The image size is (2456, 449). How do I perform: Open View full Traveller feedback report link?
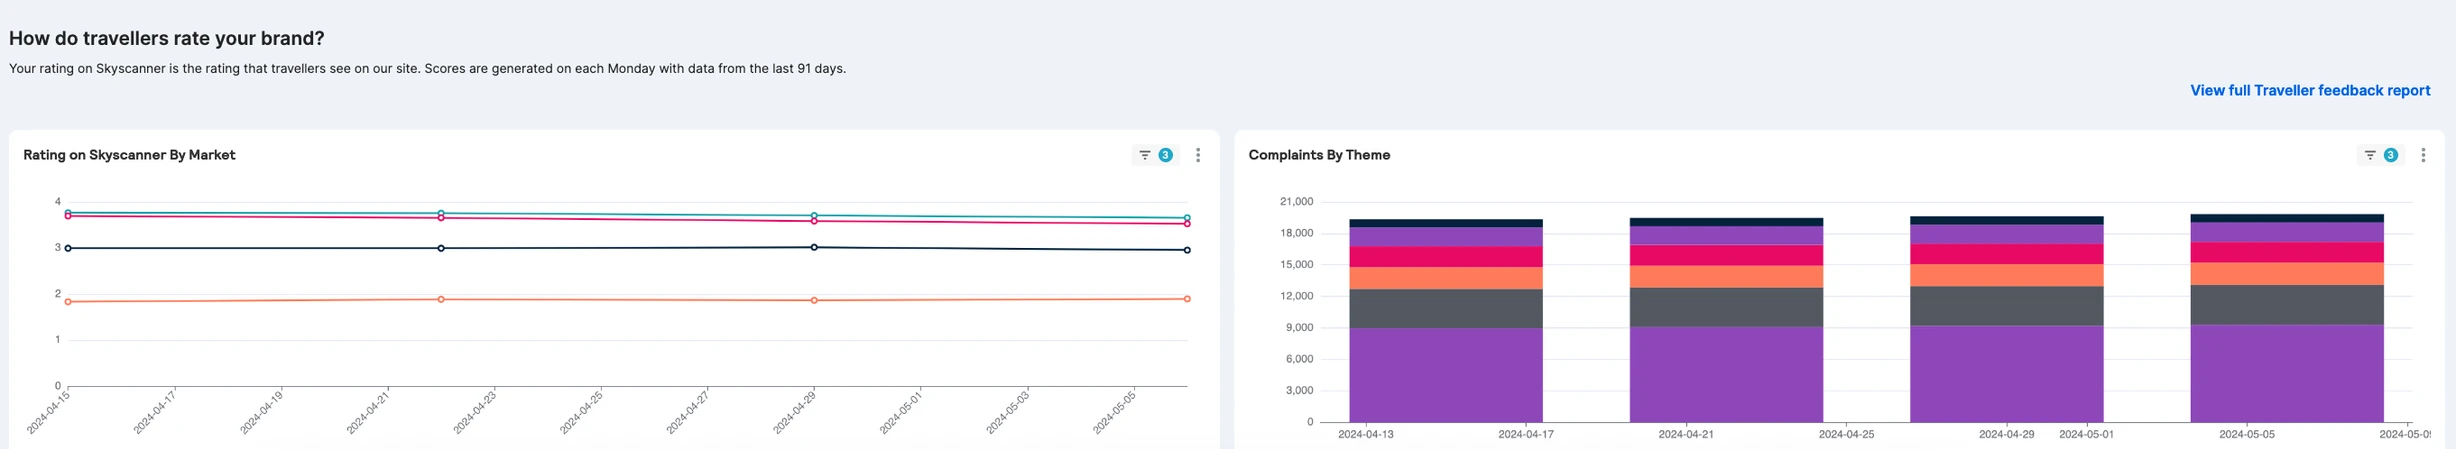(x=2309, y=91)
